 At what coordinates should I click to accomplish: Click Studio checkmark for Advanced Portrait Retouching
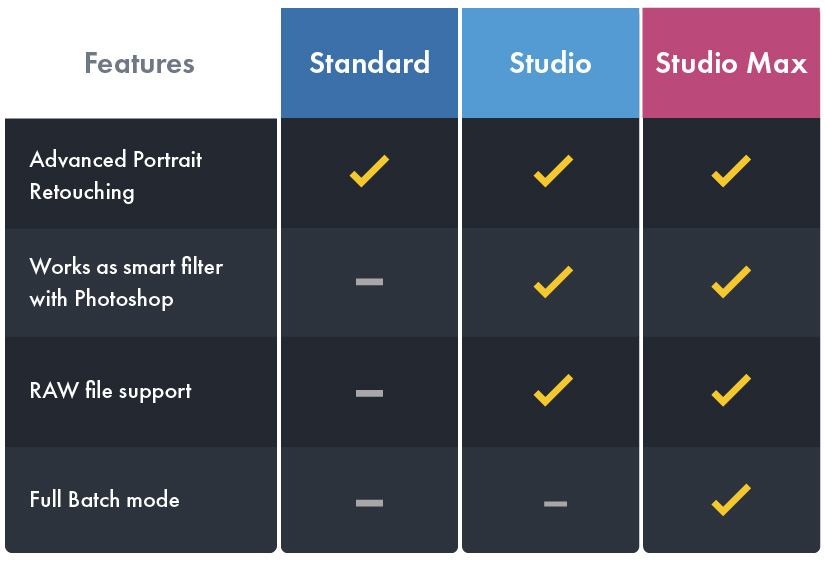553,171
